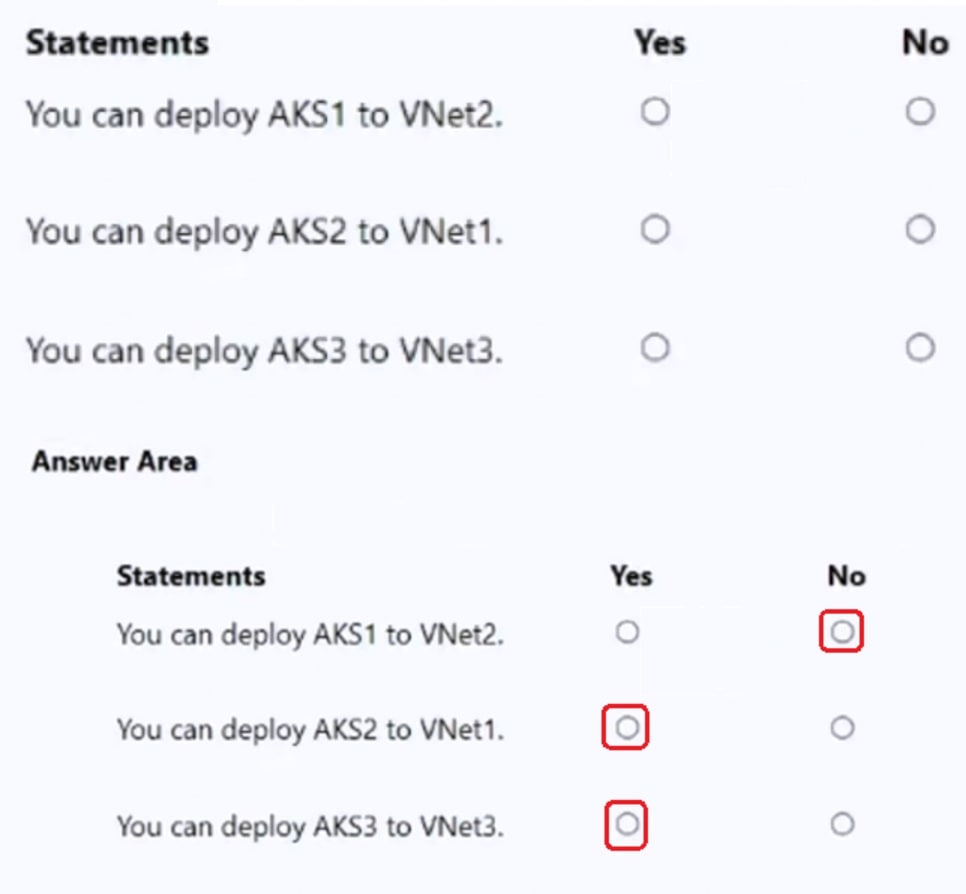The width and height of the screenshot is (966, 894).
Task: Select No for deploying AKS1 to VNet2
Action: (920, 112)
